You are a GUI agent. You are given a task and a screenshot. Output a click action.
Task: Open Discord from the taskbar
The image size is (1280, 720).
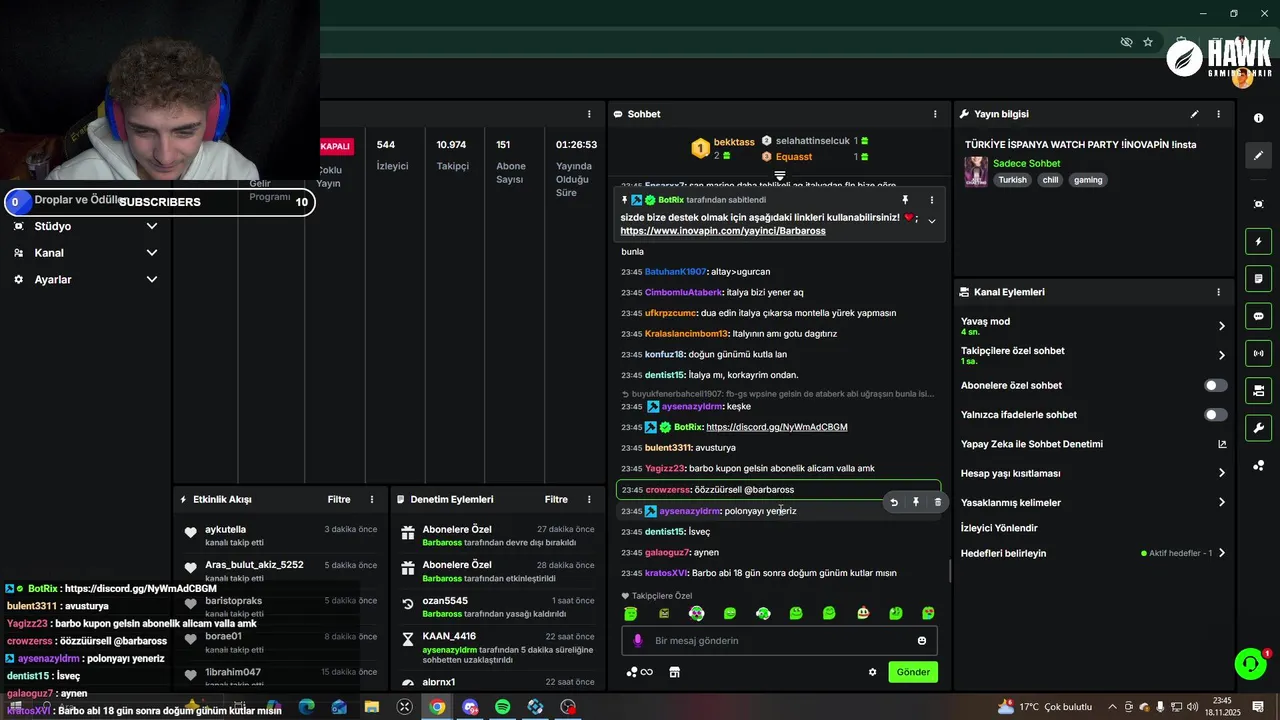470,707
